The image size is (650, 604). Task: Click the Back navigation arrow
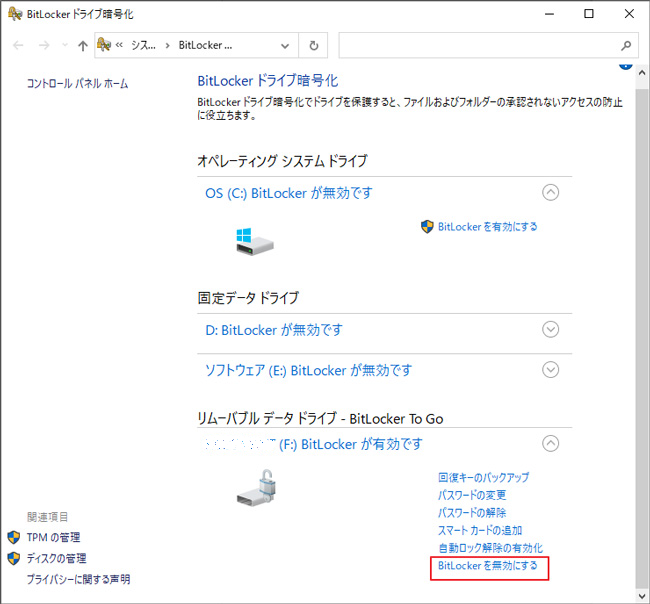(x=18, y=45)
